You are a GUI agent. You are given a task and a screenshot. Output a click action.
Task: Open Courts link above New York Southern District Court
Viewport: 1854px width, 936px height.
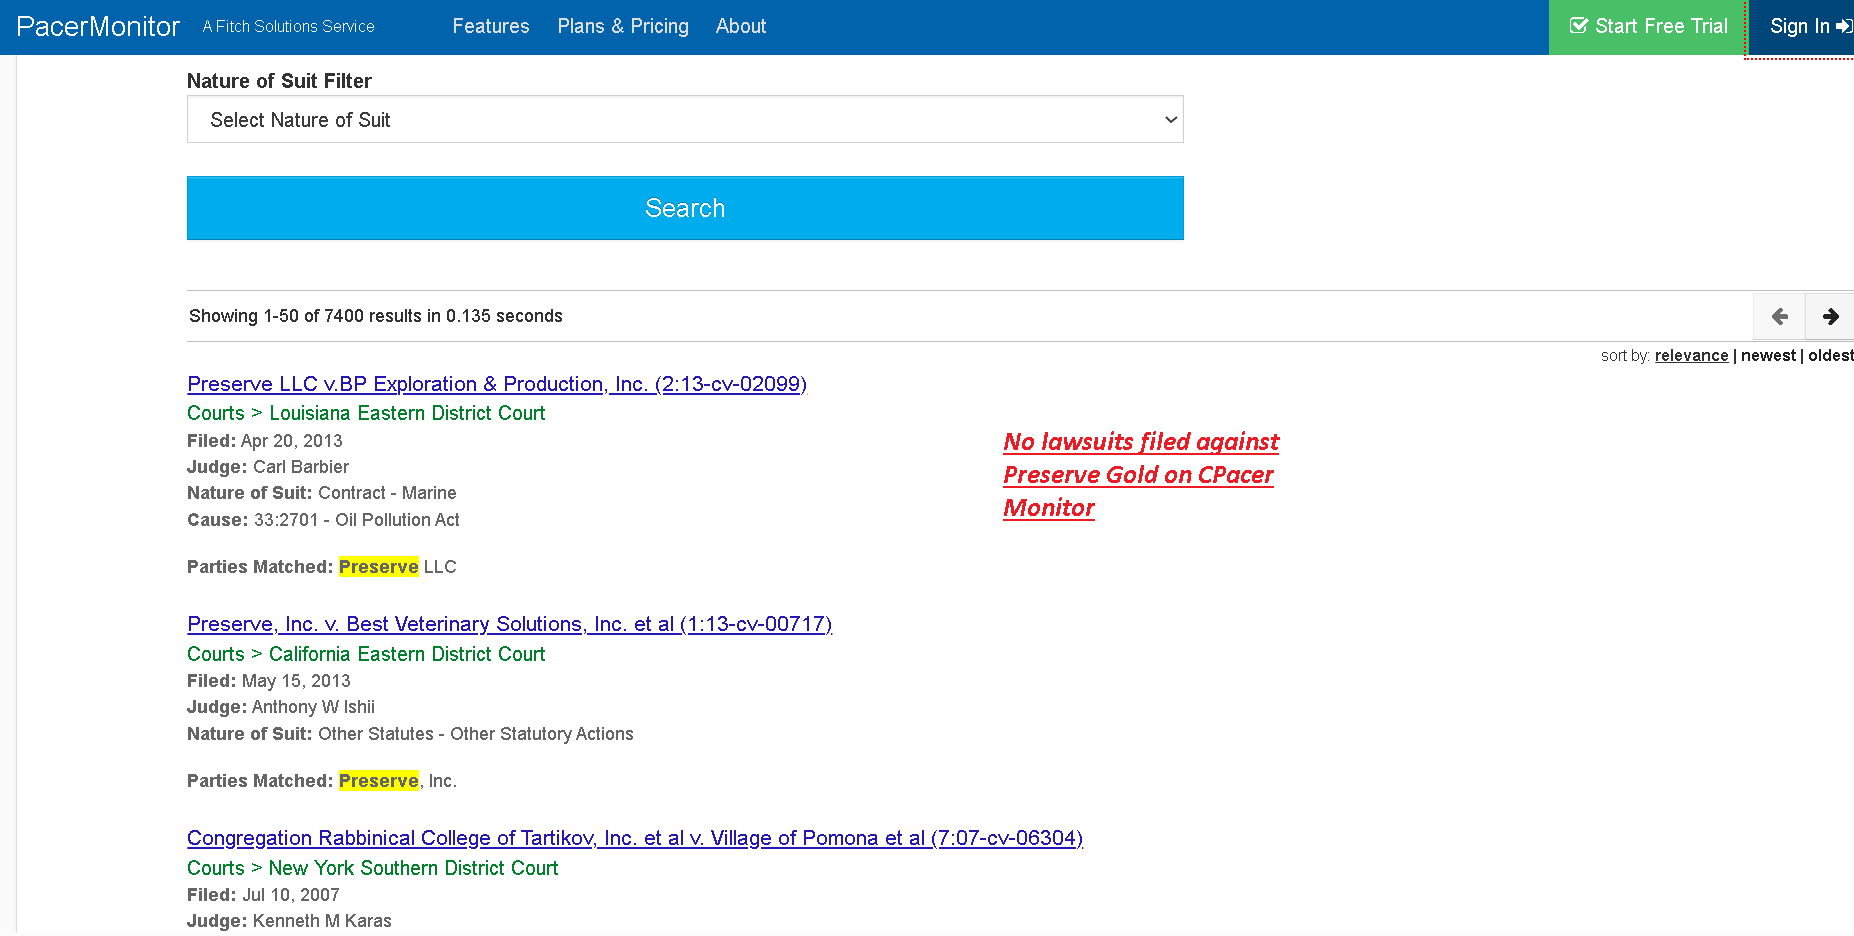(x=216, y=868)
